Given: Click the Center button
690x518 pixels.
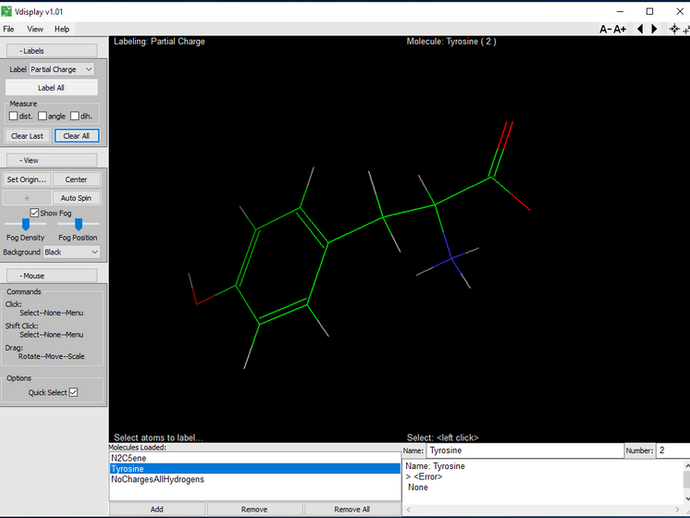Looking at the screenshot, I should point(77,179).
